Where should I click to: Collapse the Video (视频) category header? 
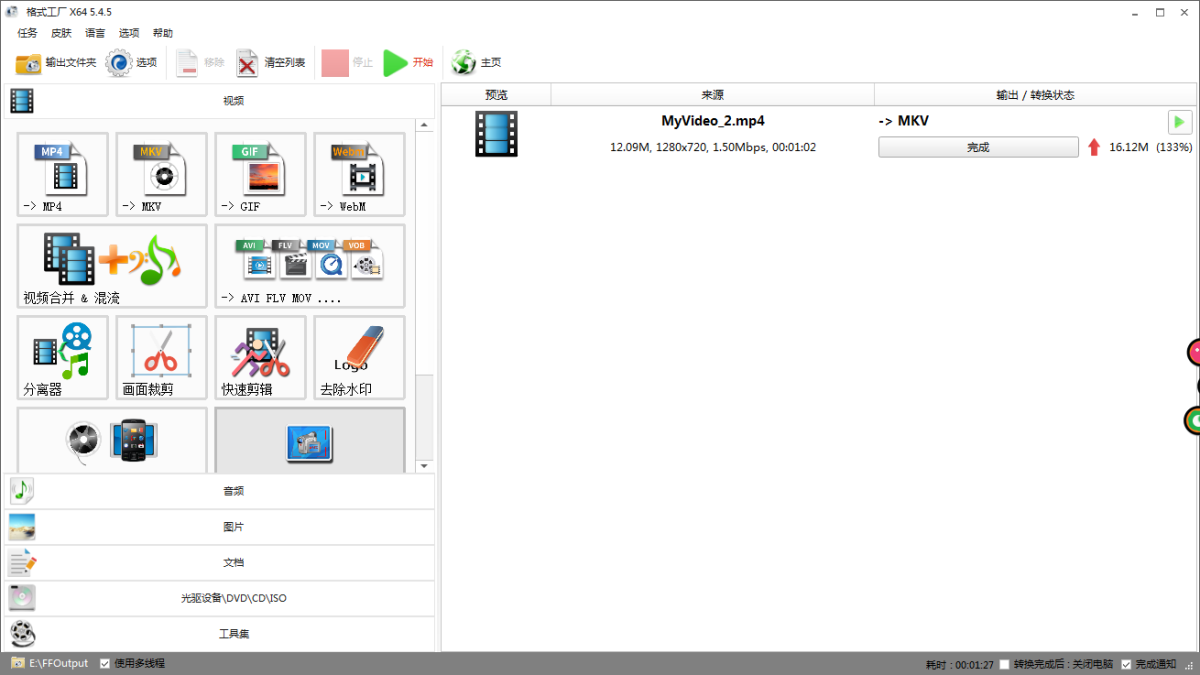pos(219,101)
